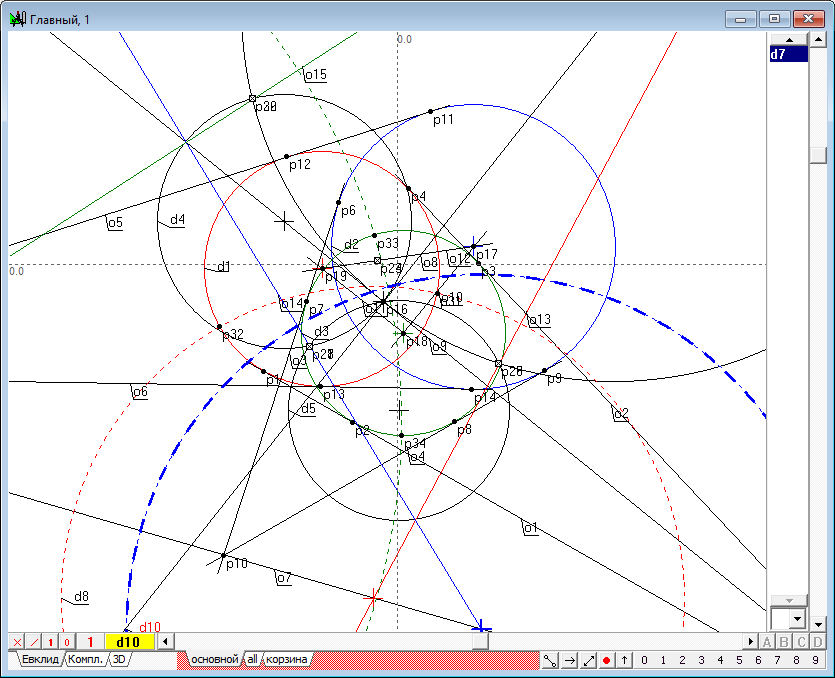Click the application icon in title bar
The image size is (835, 678).
18,20
